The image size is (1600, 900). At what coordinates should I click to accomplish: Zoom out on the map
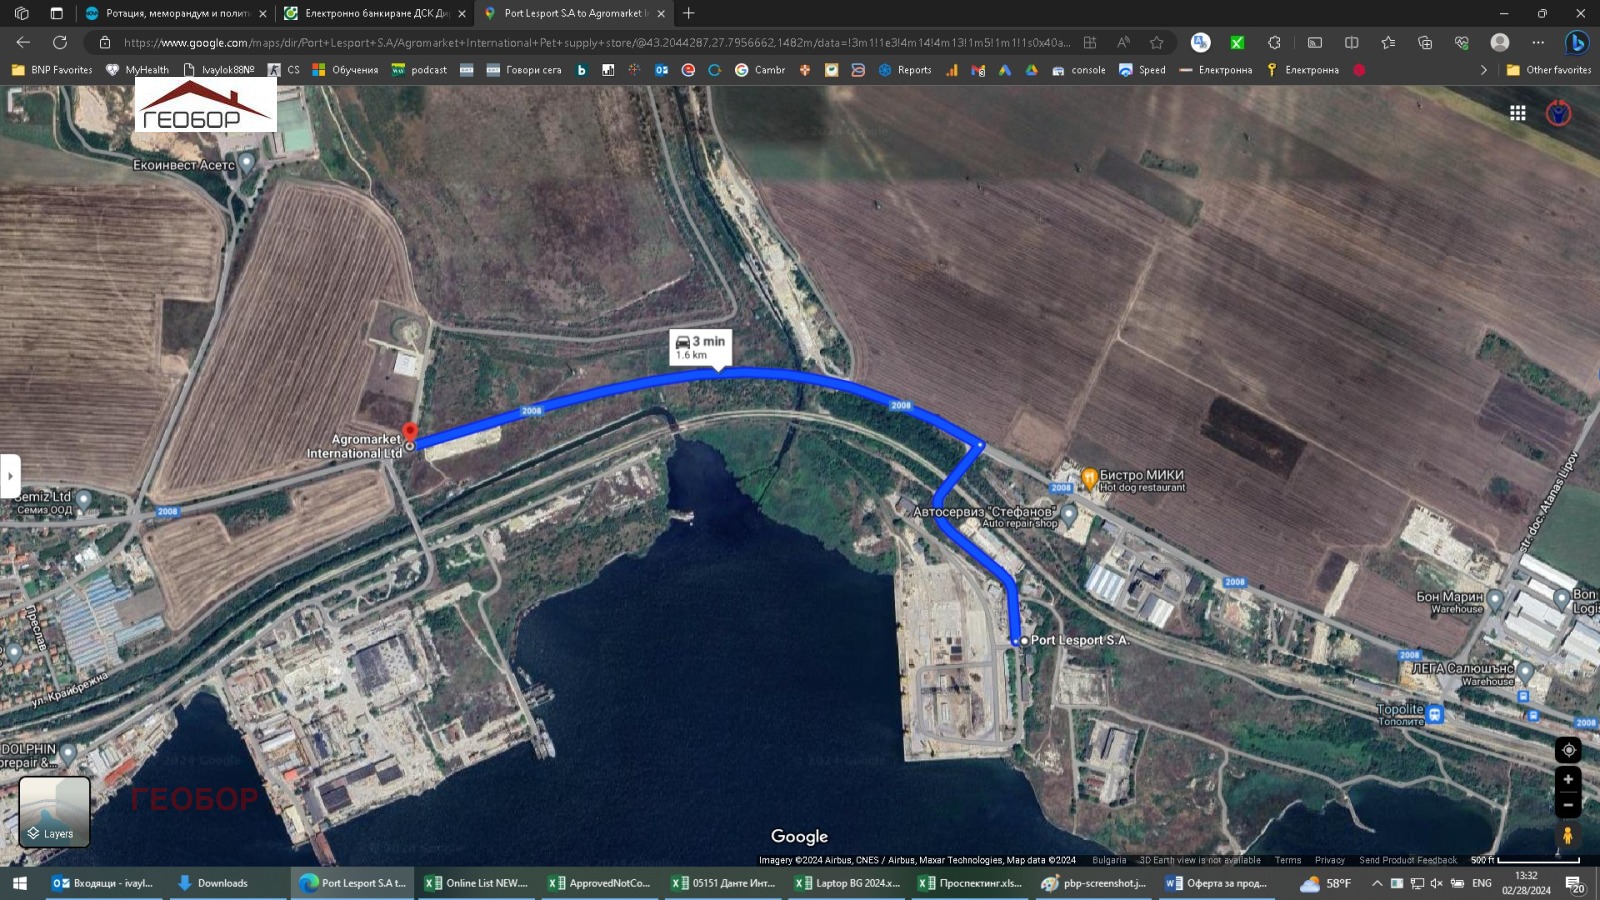pyautogui.click(x=1568, y=805)
